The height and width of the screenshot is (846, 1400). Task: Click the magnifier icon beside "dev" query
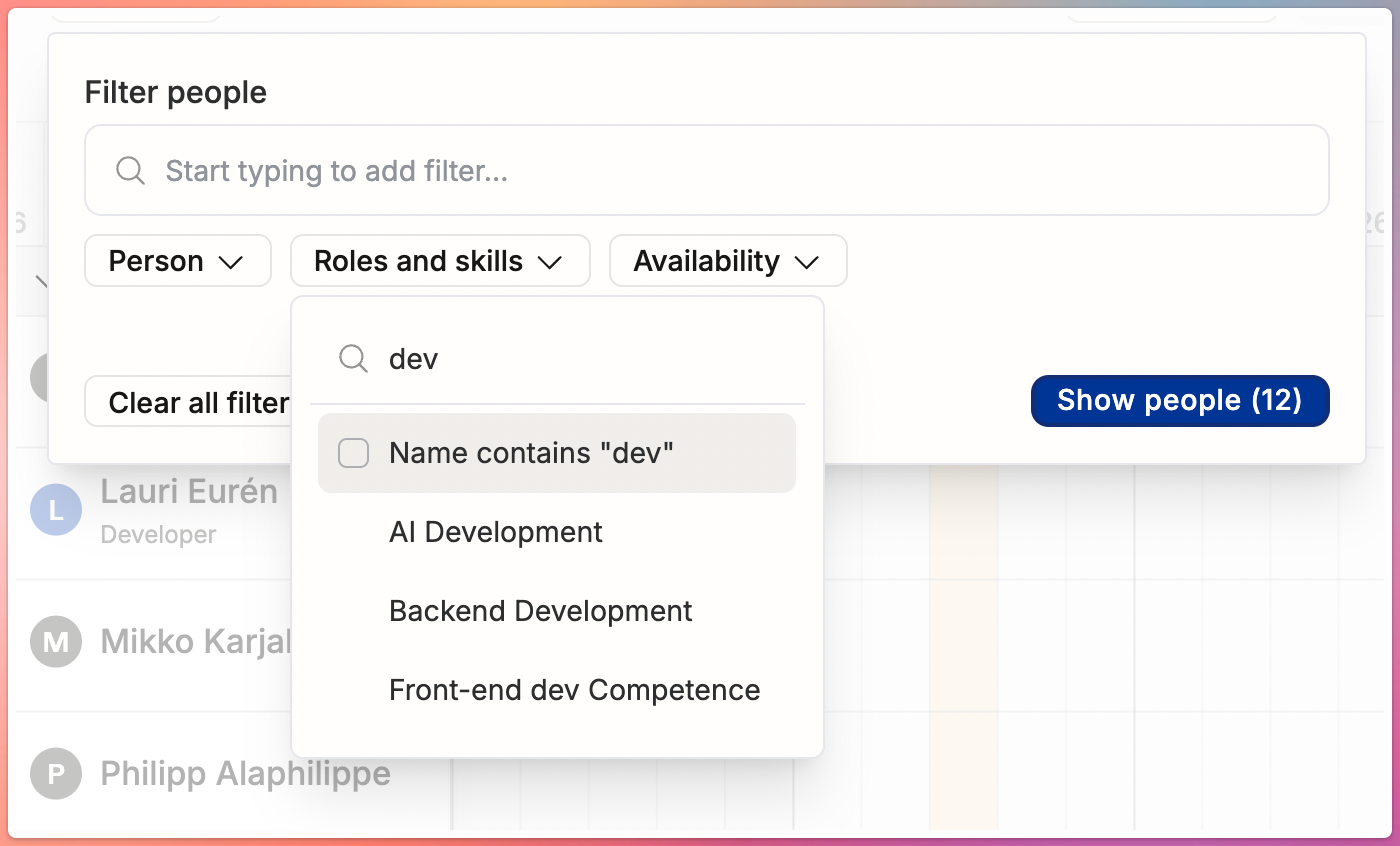353,358
